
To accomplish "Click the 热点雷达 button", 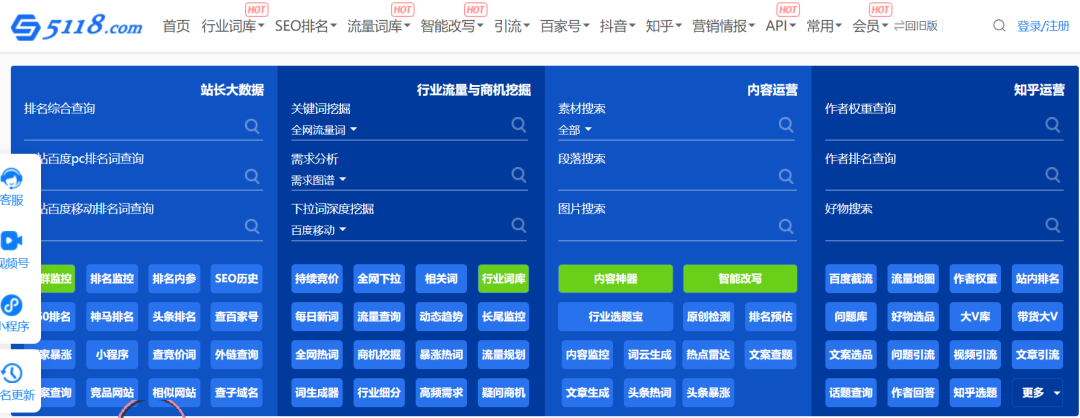I will [x=708, y=355].
